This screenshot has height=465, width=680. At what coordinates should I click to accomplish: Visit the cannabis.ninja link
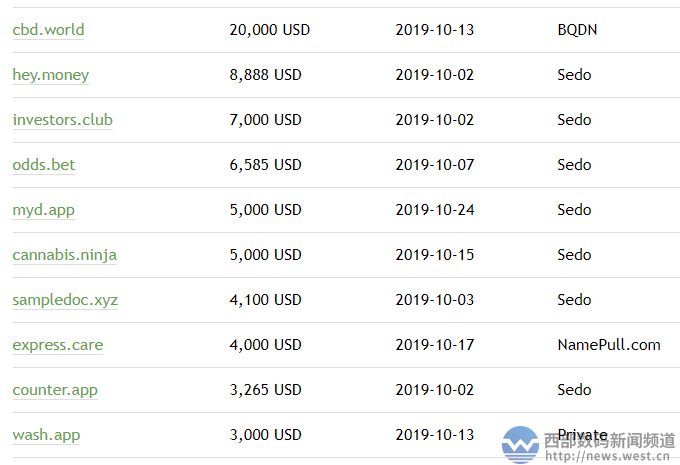coord(65,255)
